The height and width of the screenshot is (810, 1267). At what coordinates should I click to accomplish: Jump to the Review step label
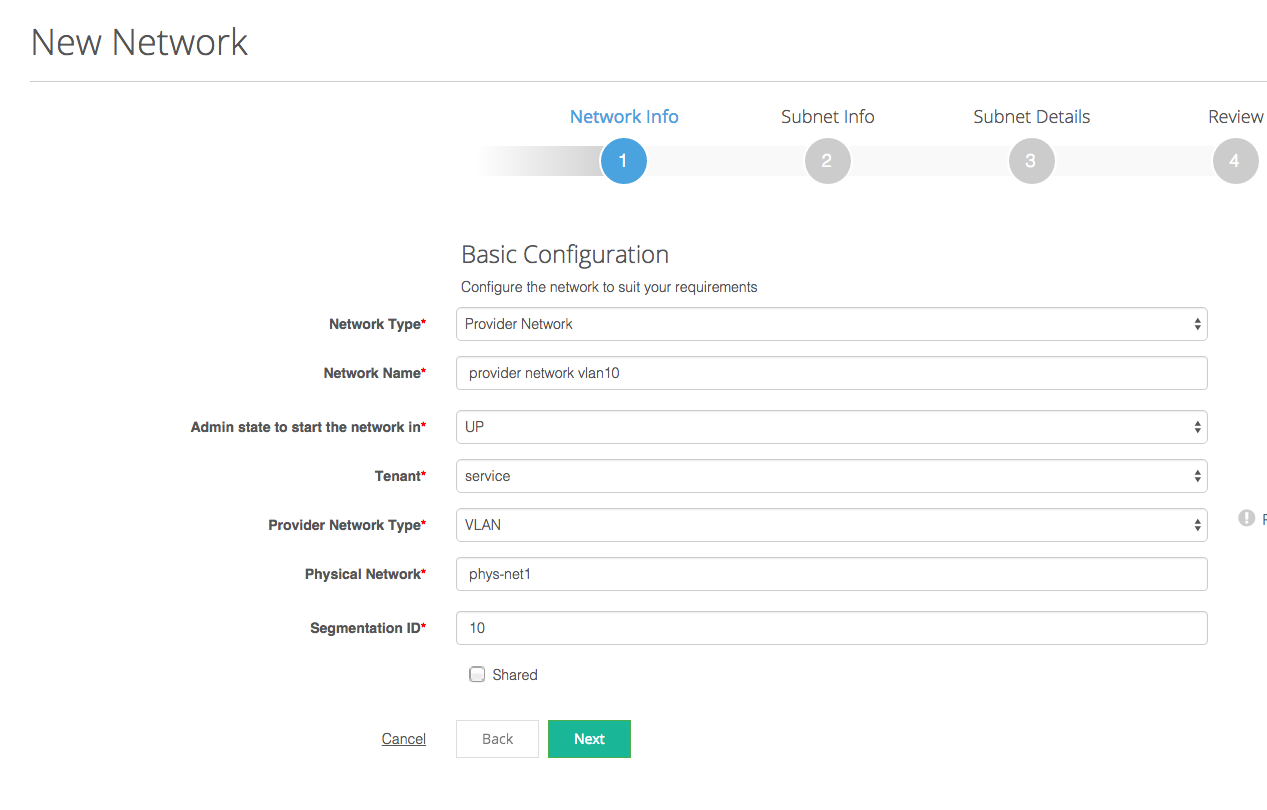pyautogui.click(x=1235, y=117)
